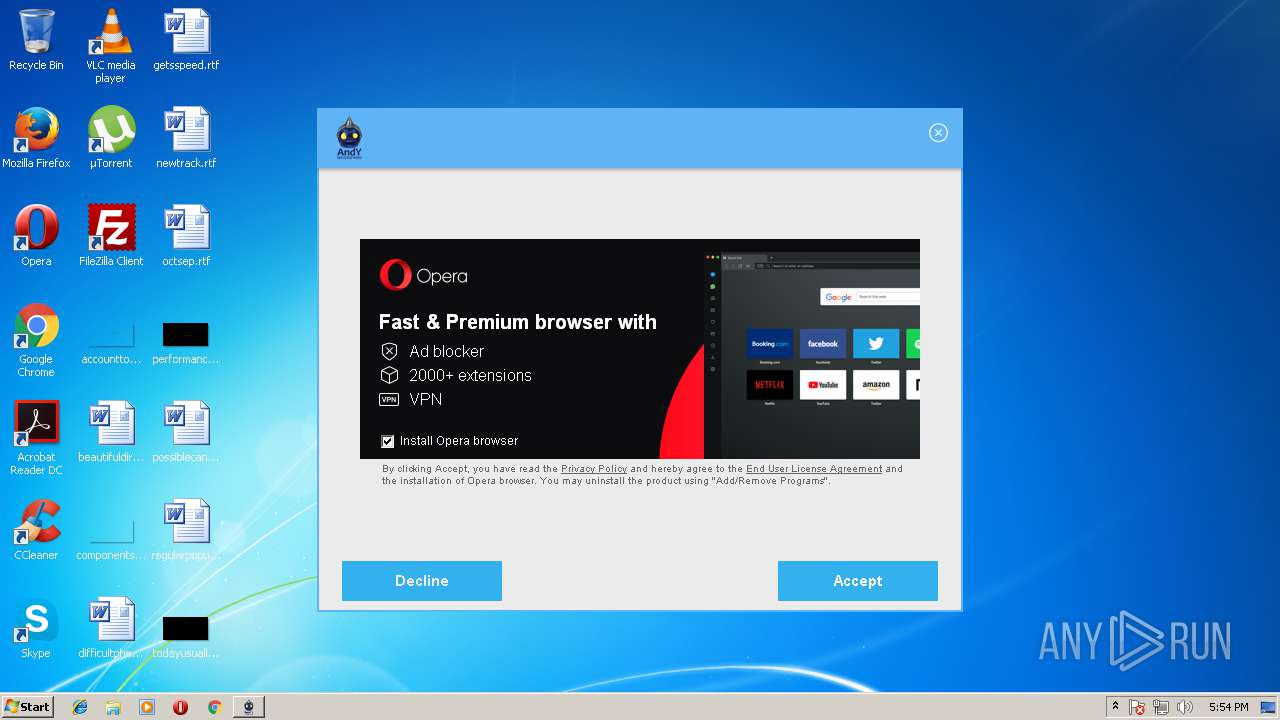1280x720 pixels.
Task: Select the difficultpher... document icon
Action: pyautogui.click(x=111, y=628)
